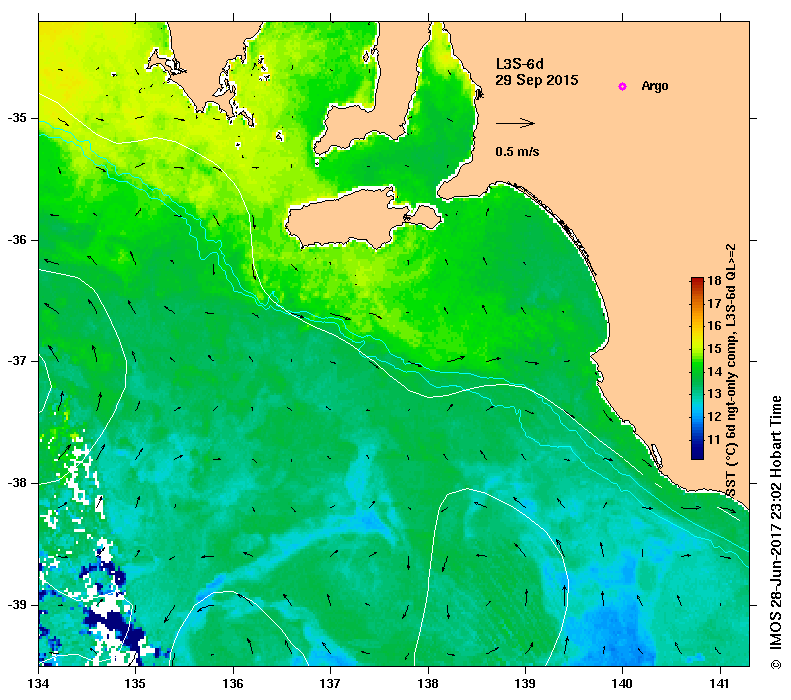Click the magenta Argo marker symbol
Viewport: 791px width, 700px height.
(x=623, y=87)
